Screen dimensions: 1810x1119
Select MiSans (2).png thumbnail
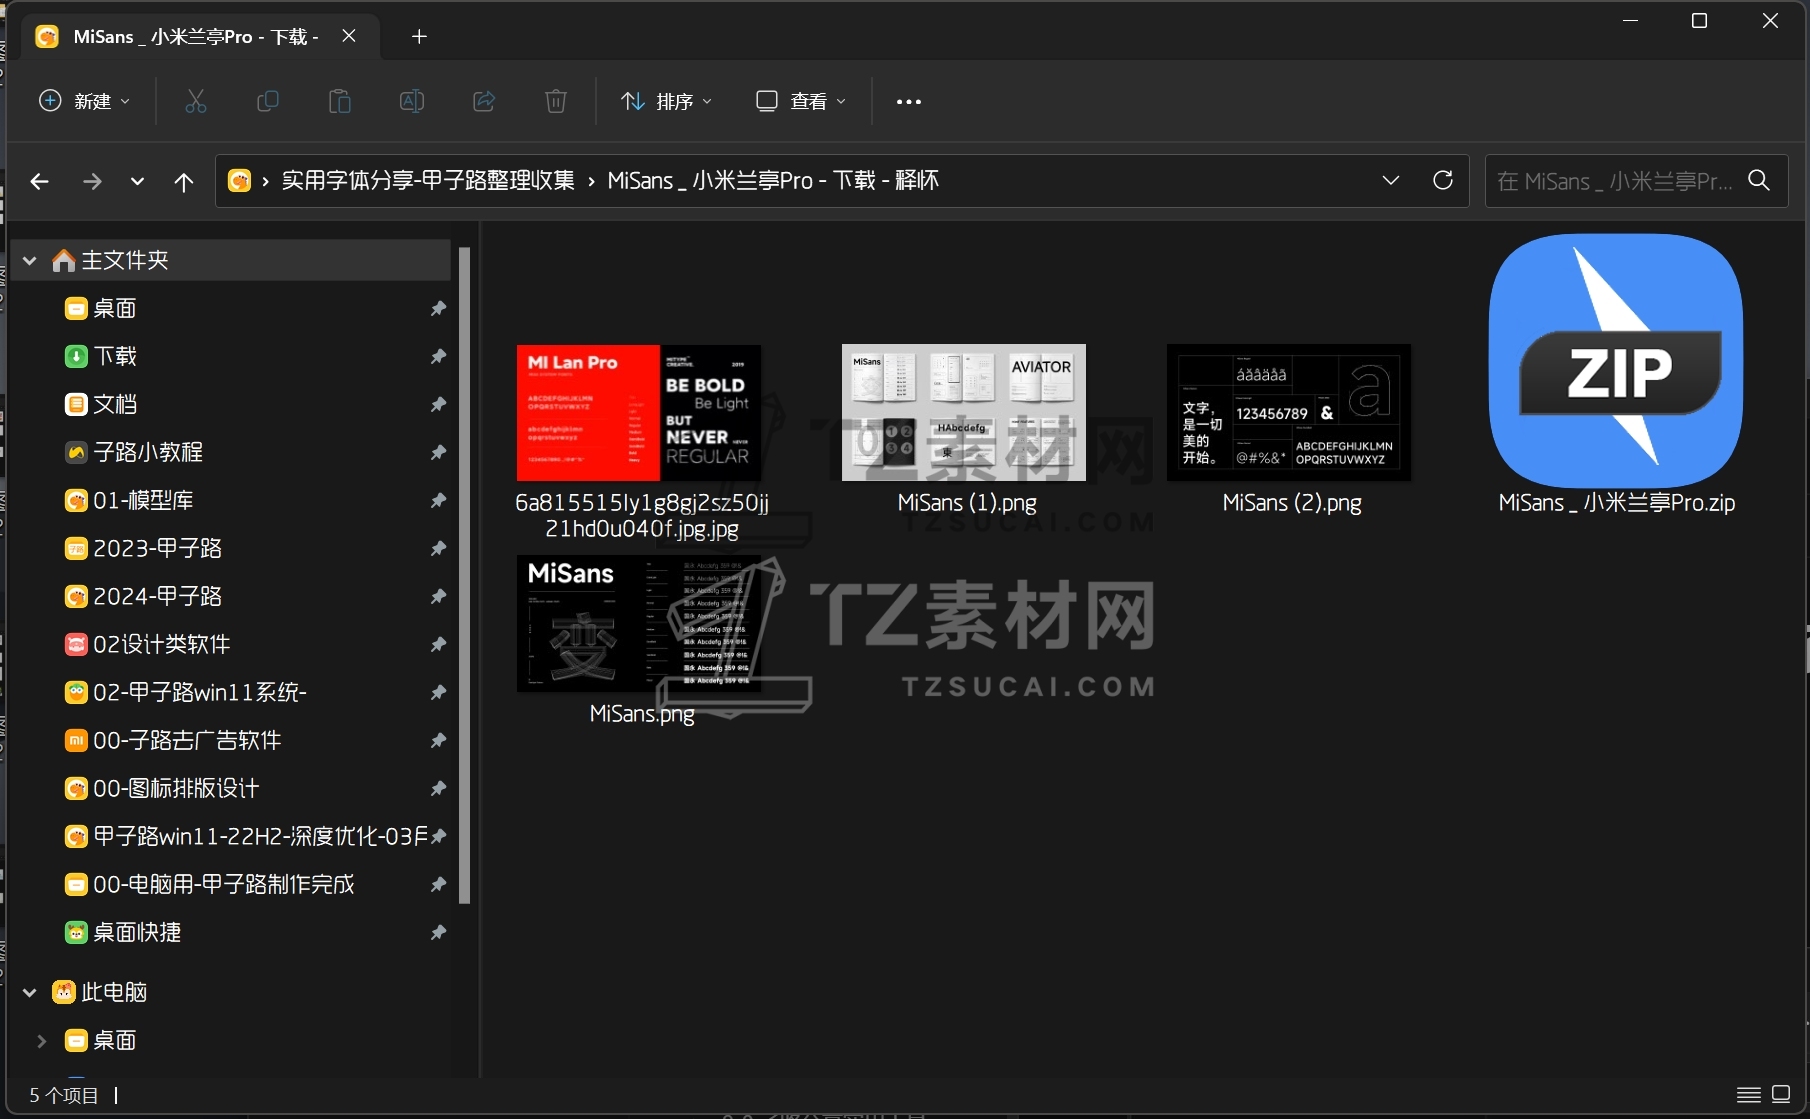(1289, 413)
